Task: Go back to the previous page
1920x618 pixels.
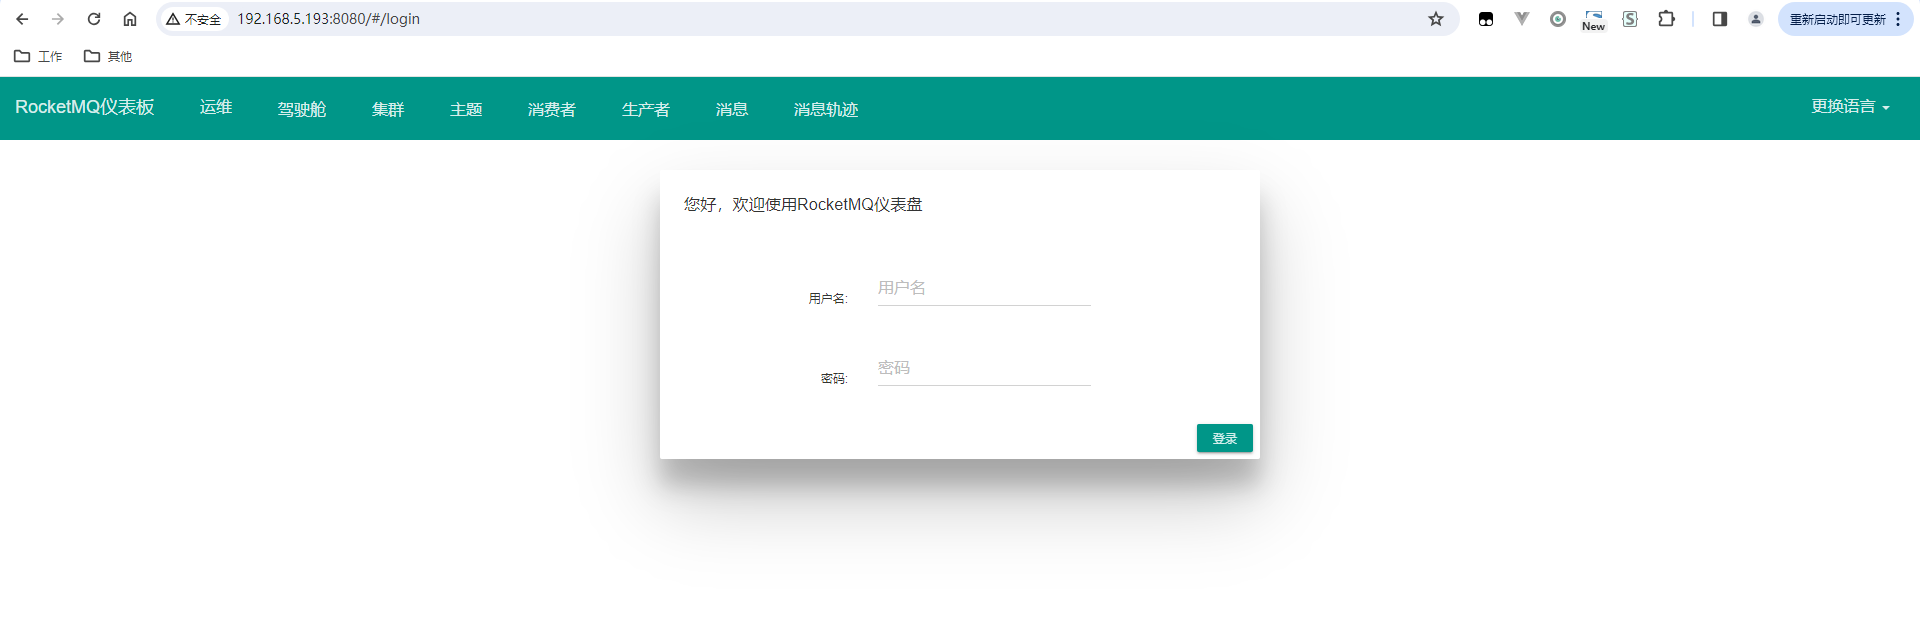Action: coord(22,19)
